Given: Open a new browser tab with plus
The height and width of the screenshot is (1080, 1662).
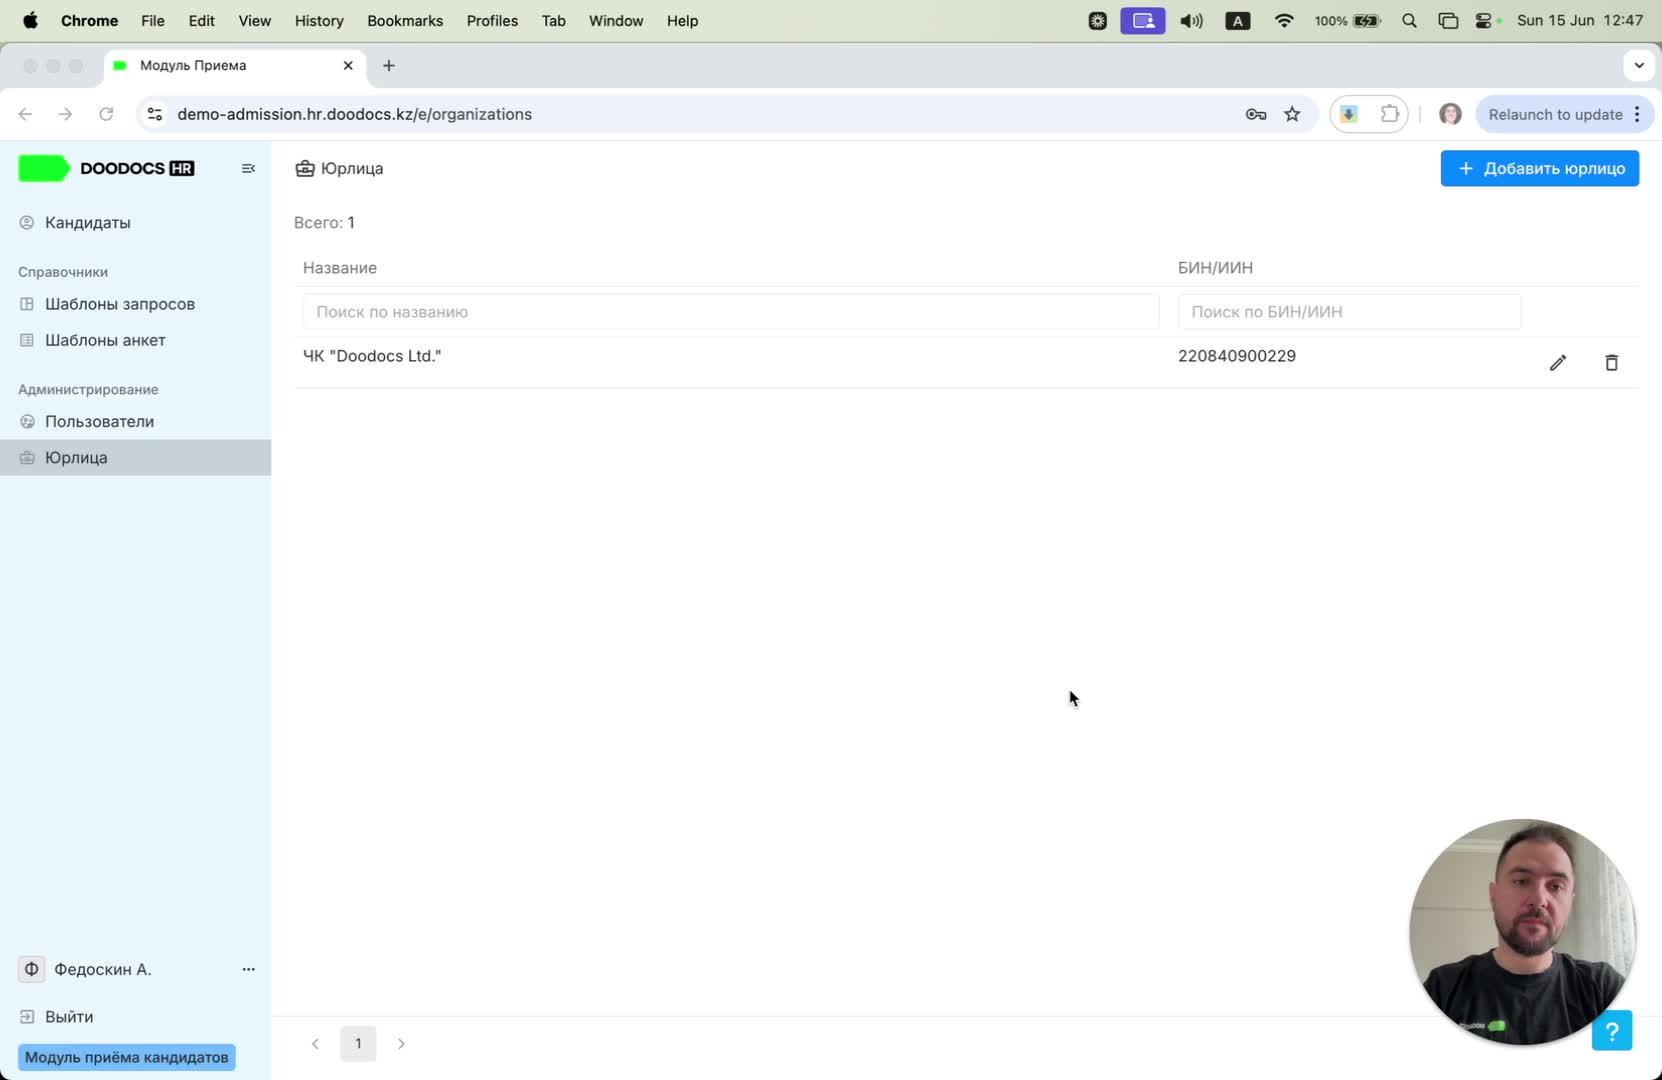Looking at the screenshot, I should (x=389, y=65).
